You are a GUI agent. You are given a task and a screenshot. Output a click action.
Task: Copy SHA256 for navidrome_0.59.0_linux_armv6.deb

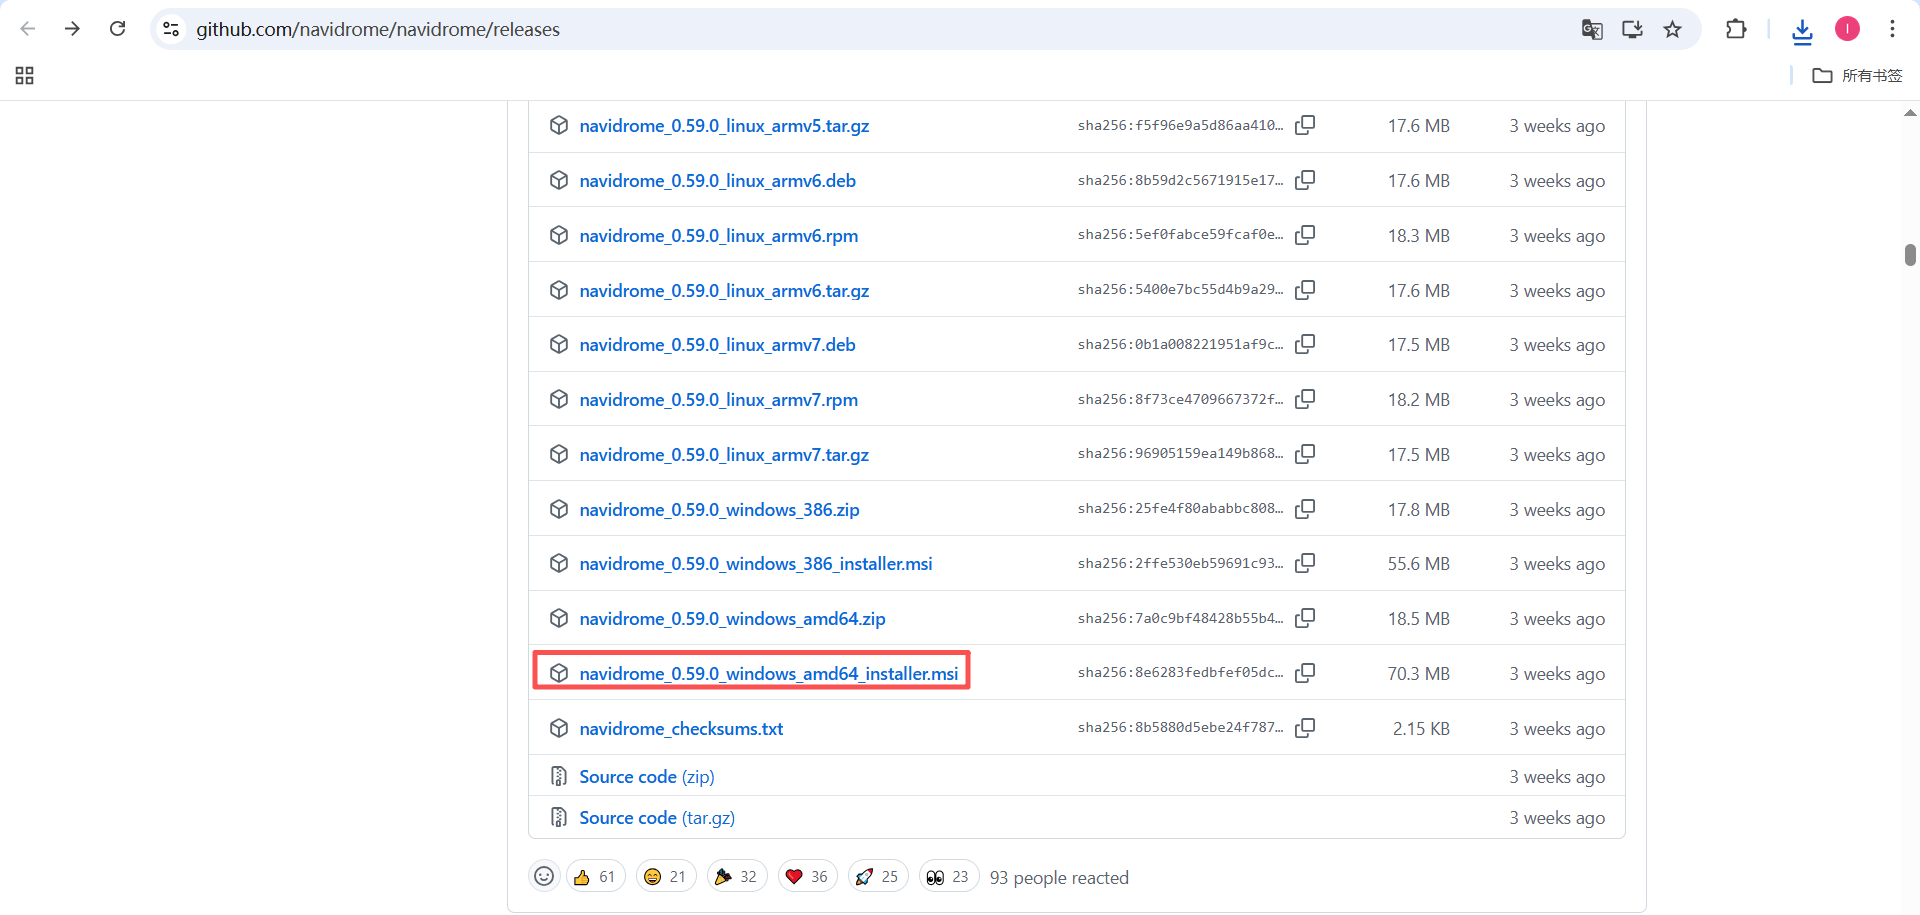pos(1305,181)
